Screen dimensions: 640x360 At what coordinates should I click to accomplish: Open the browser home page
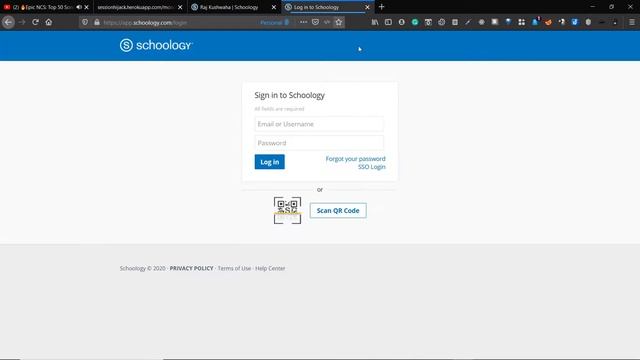click(49, 22)
